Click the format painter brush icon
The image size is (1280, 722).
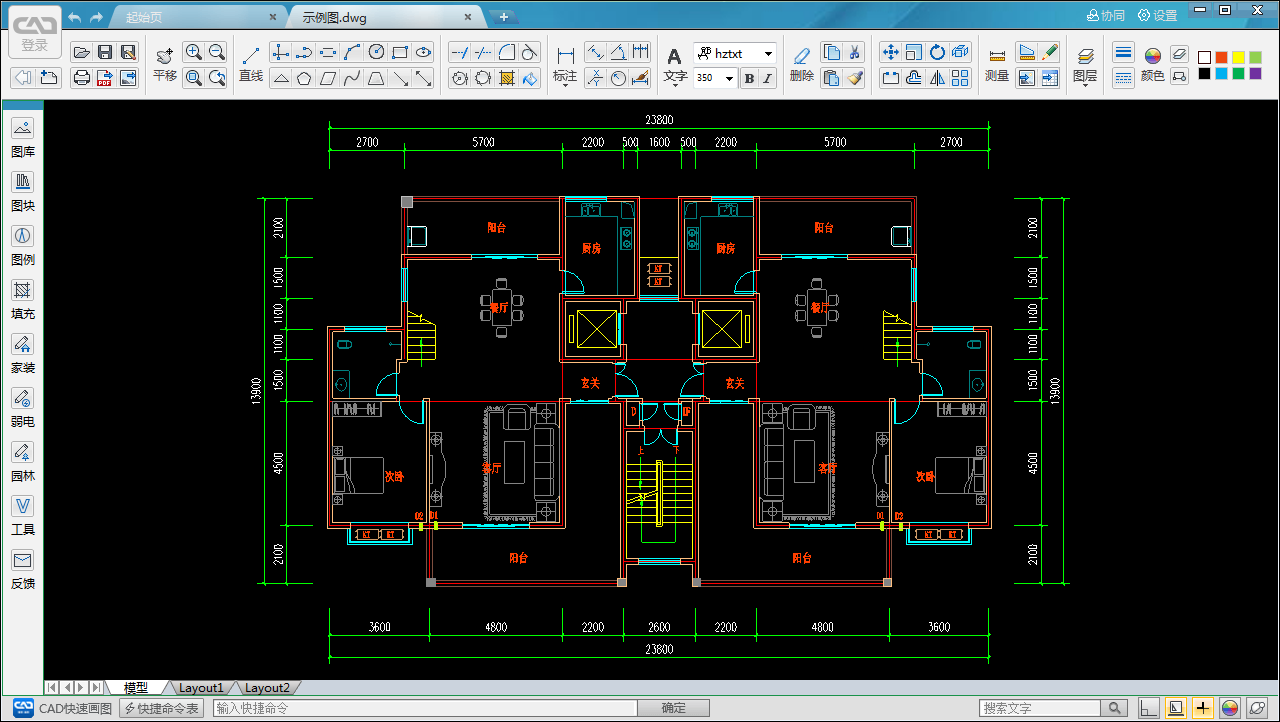pyautogui.click(x=854, y=77)
